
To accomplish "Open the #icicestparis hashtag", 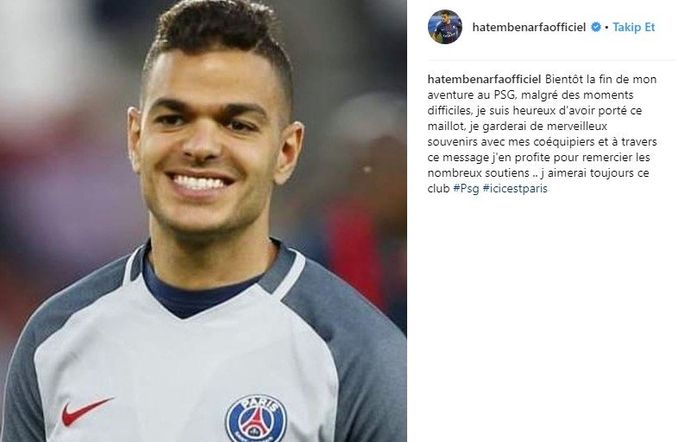I will coord(515,189).
